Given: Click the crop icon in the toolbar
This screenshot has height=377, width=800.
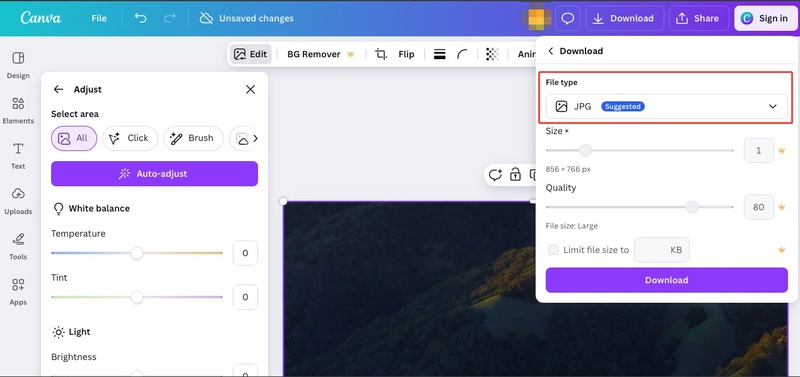Looking at the screenshot, I should click(x=381, y=54).
